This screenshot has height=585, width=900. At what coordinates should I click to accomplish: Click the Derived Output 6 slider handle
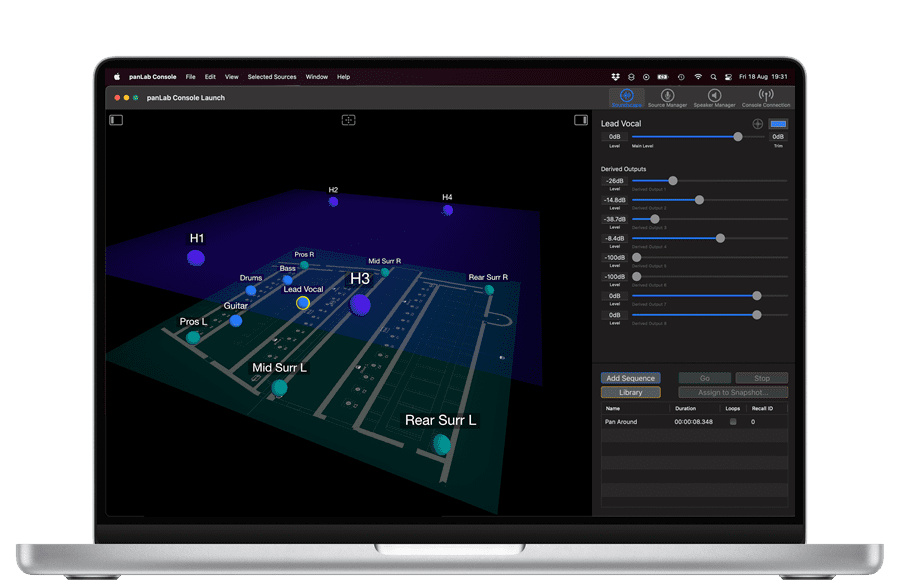[637, 277]
